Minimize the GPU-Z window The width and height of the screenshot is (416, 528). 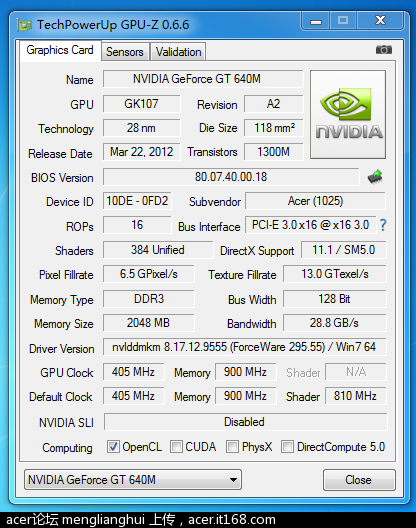316,21
